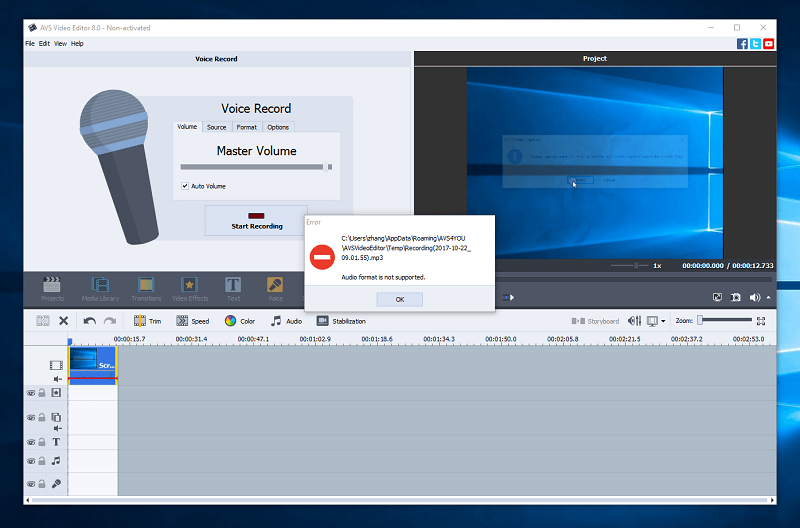The width and height of the screenshot is (800, 528).
Task: Switch to the Volume tab
Action: 187,127
